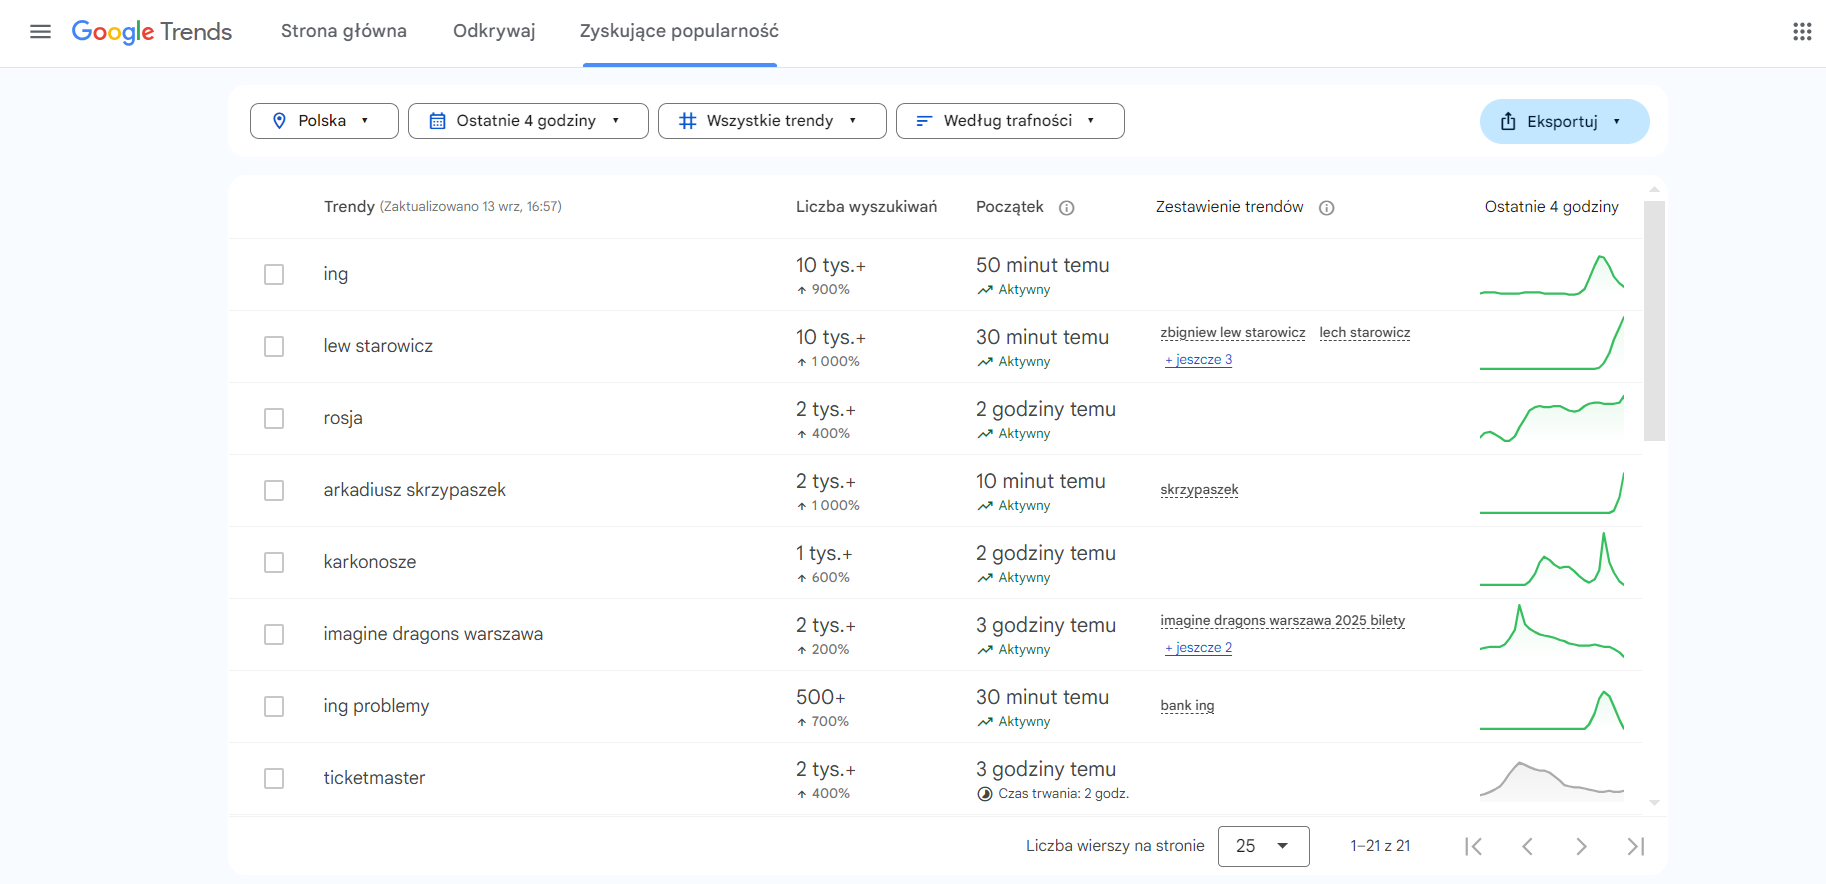
Task: Click the info icon next to Początek
Action: [1067, 208]
